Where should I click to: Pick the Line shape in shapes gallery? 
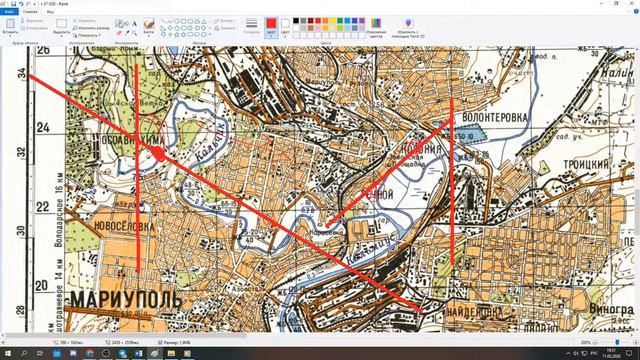(x=163, y=20)
